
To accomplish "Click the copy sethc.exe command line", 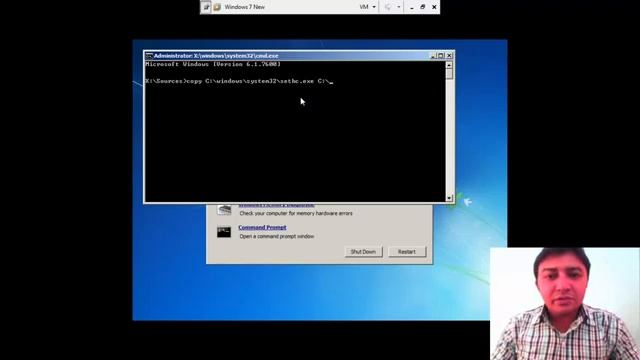I will click(x=239, y=81).
